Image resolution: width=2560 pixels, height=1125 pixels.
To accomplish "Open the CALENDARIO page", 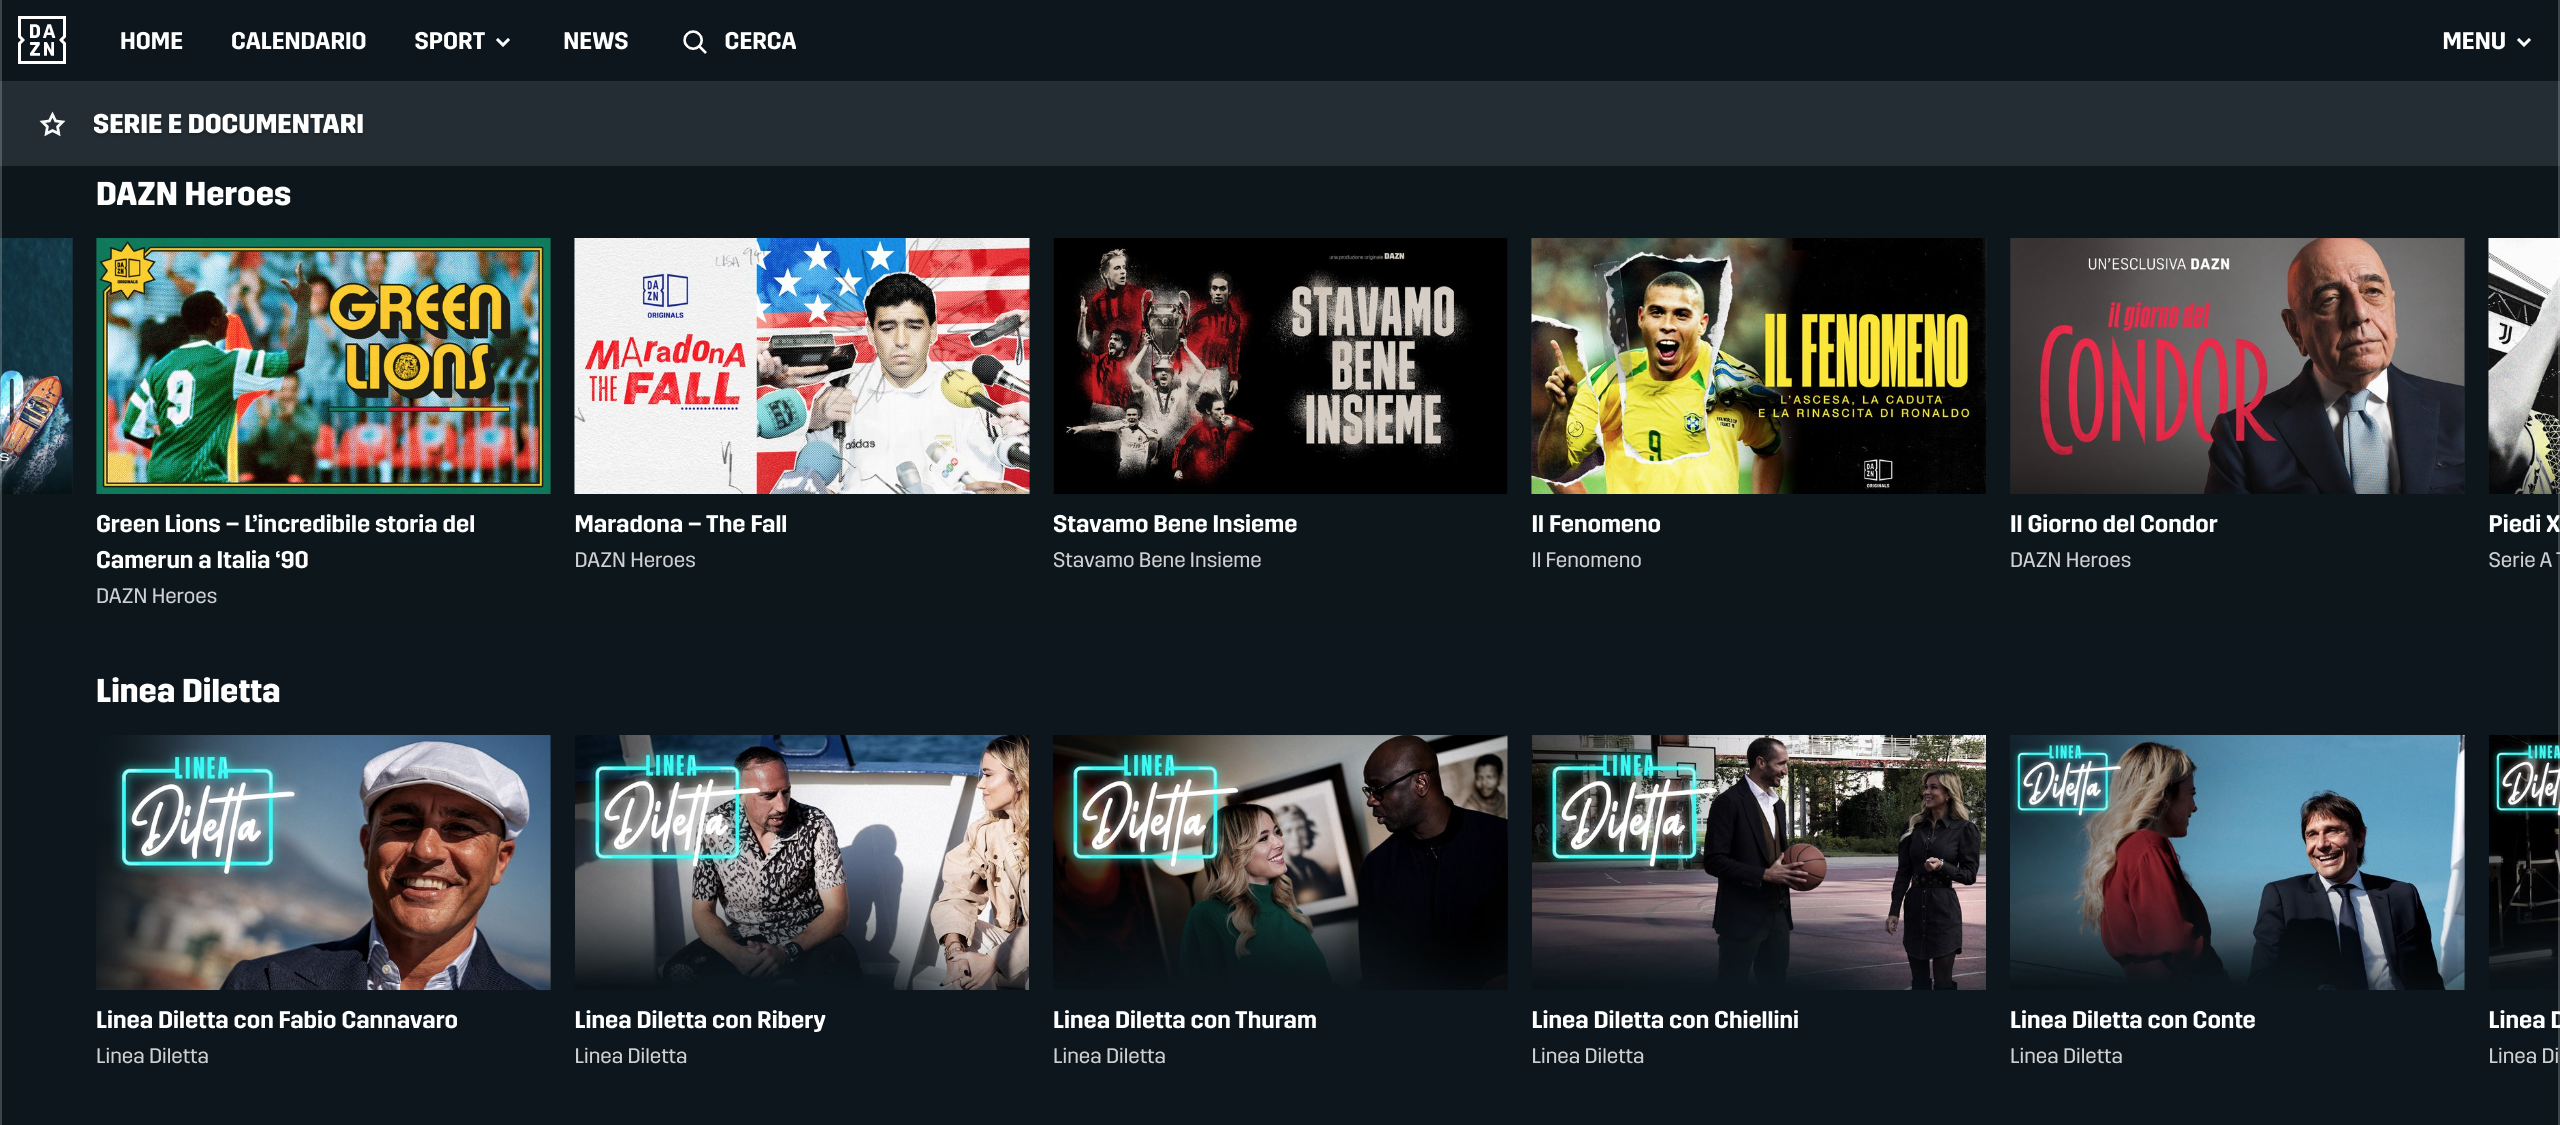I will click(x=298, y=41).
